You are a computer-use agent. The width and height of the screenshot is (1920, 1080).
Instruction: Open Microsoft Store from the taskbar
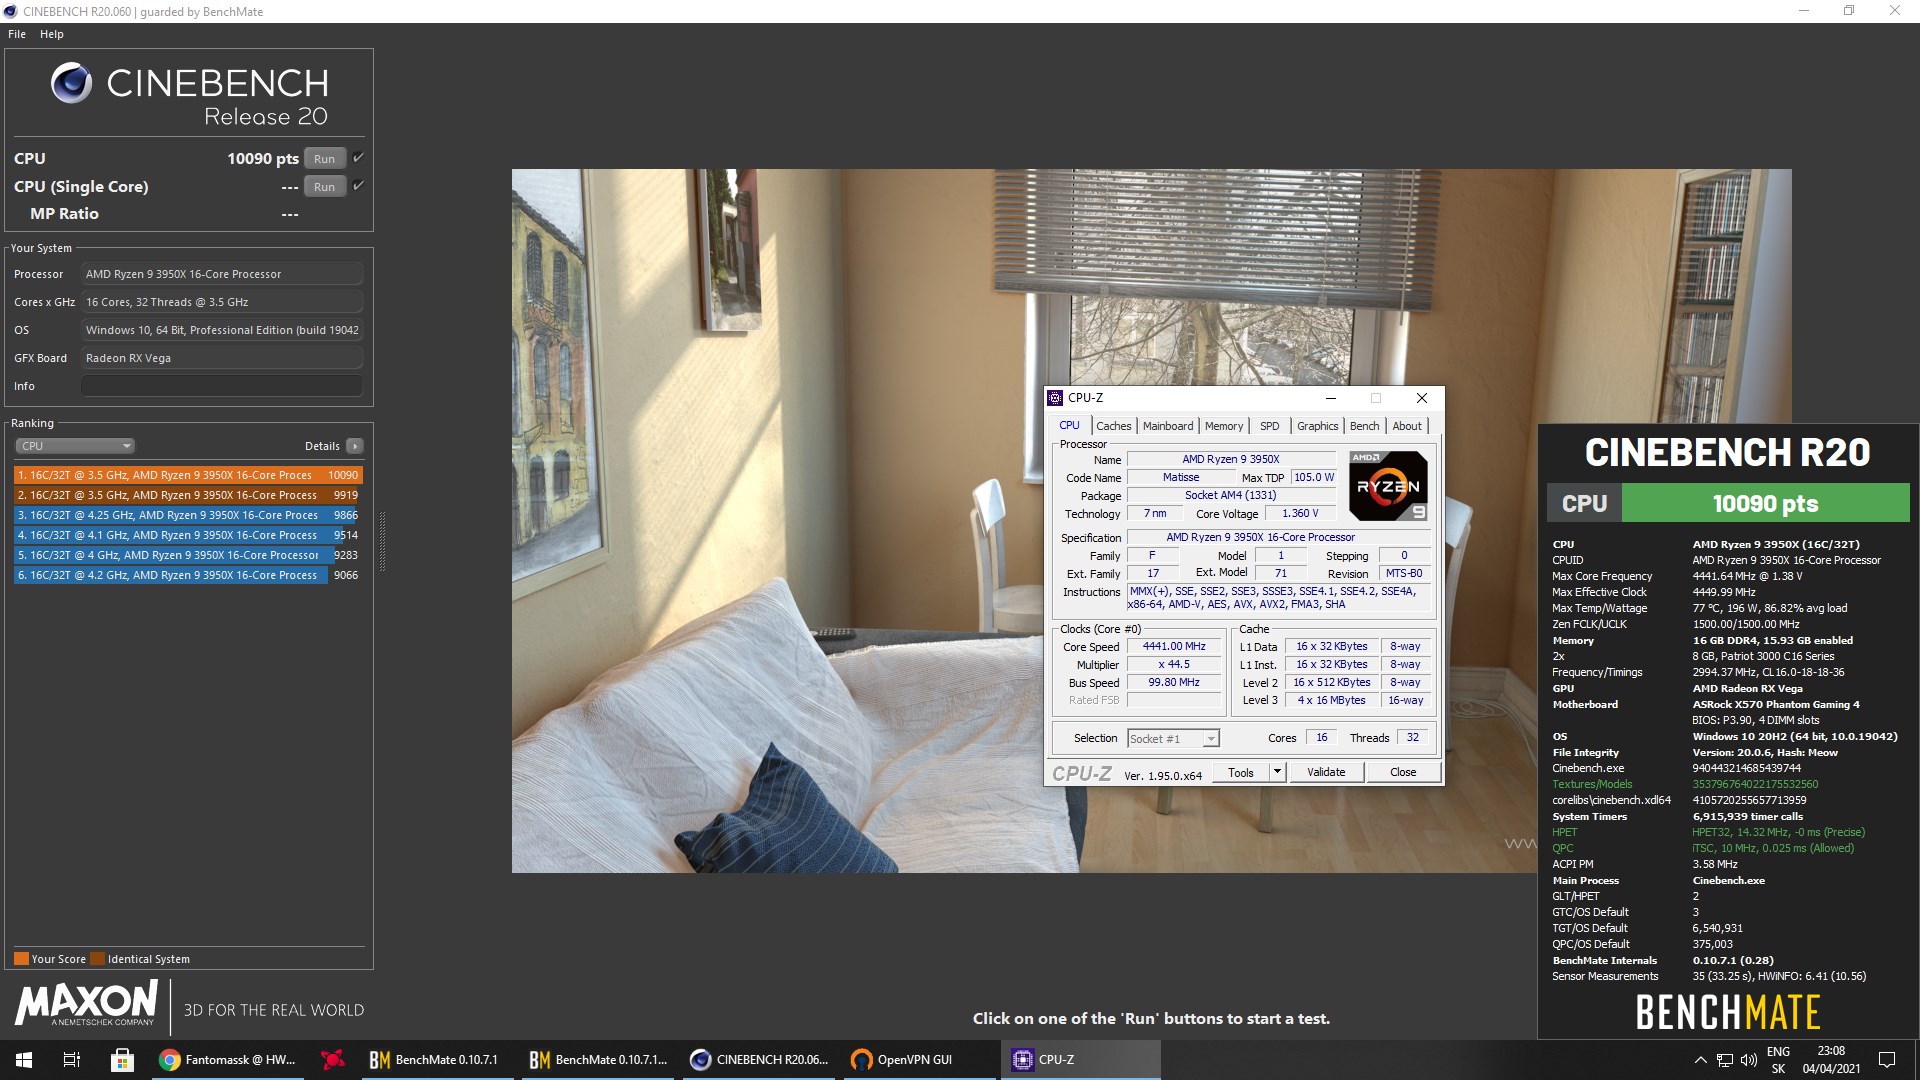(122, 1060)
